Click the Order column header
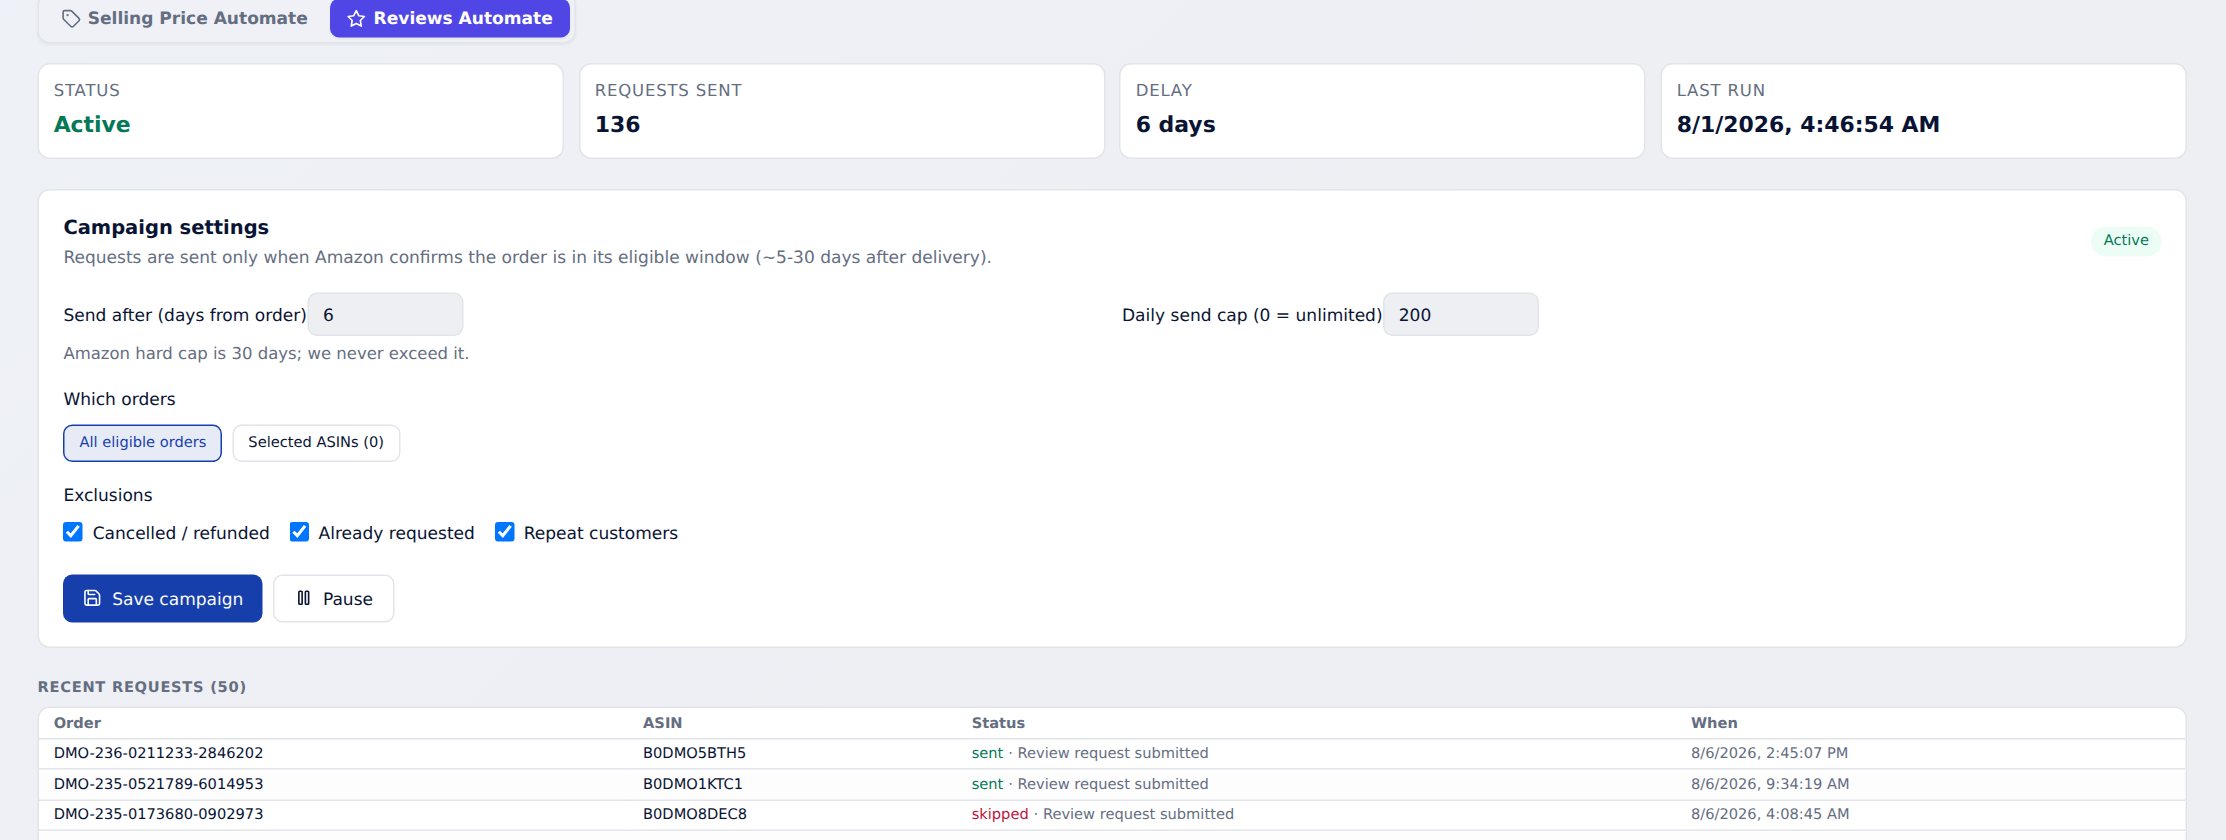2226x840 pixels. 77,723
